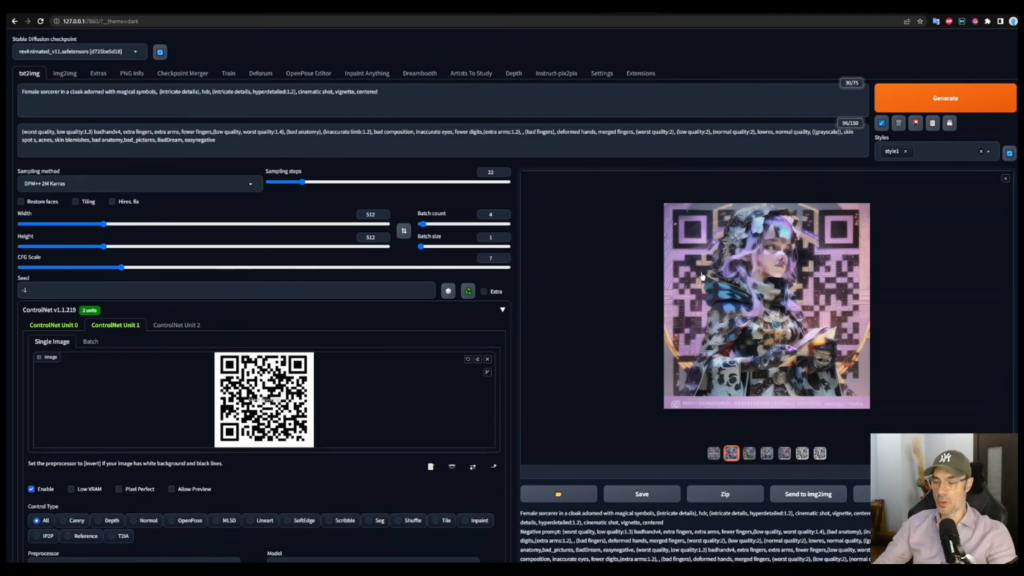
Task: Open the Settings tab
Action: click(601, 74)
